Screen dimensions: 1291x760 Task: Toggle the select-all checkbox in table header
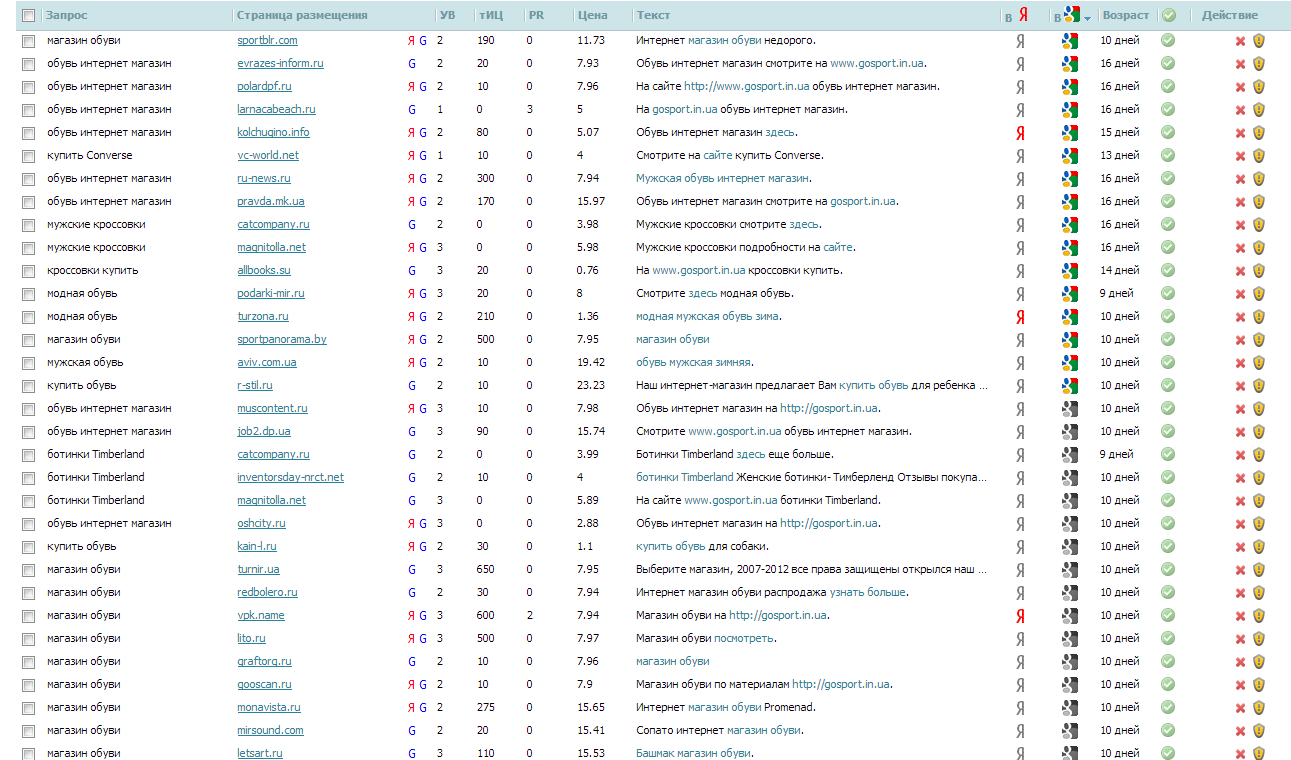click(28, 16)
